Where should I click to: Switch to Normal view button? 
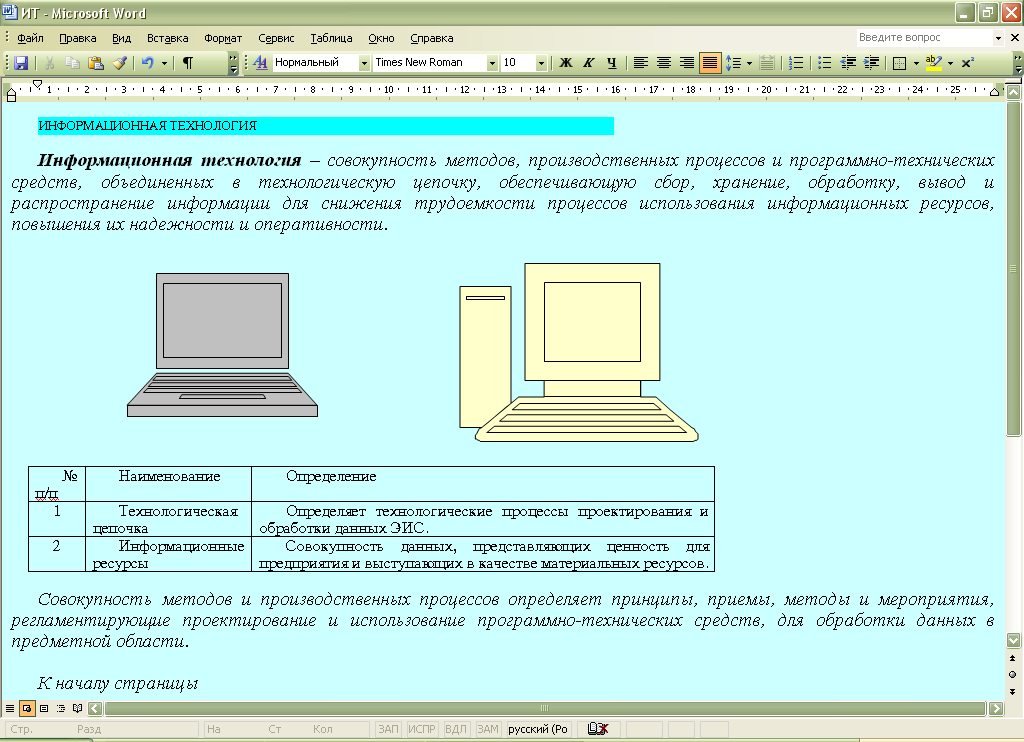coord(10,708)
